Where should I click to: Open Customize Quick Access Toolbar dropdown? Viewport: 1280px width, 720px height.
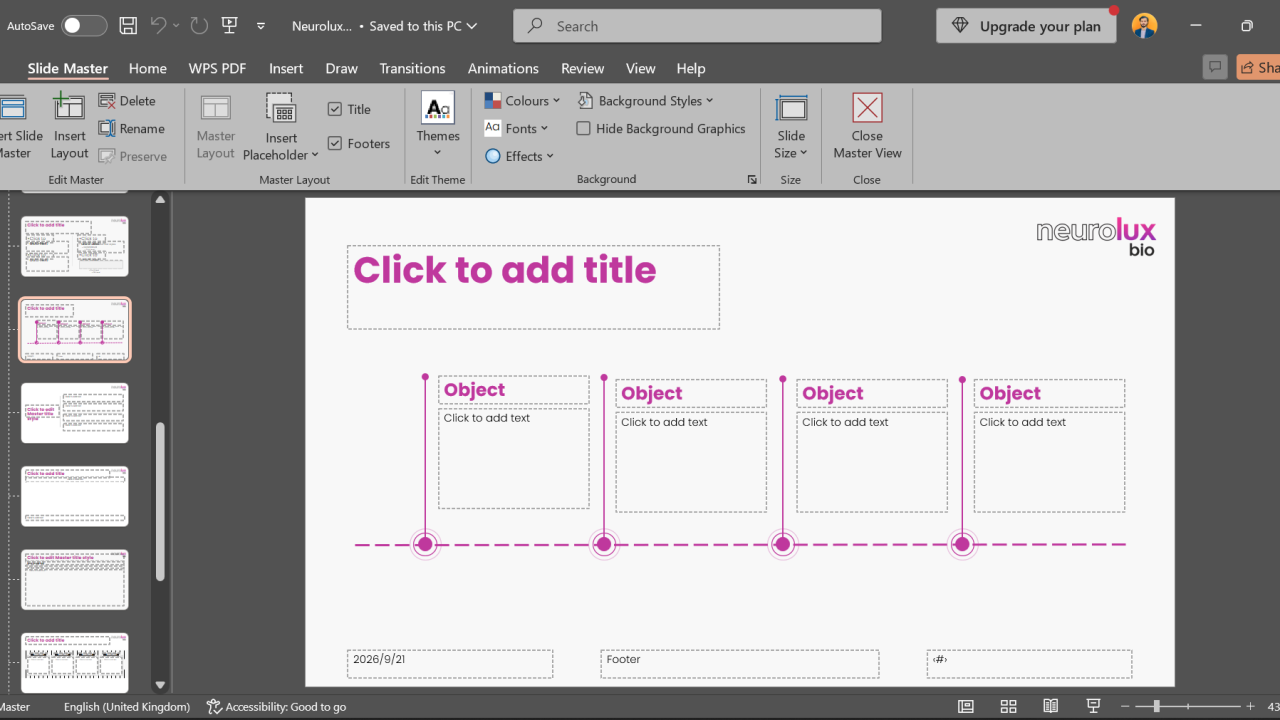261,26
